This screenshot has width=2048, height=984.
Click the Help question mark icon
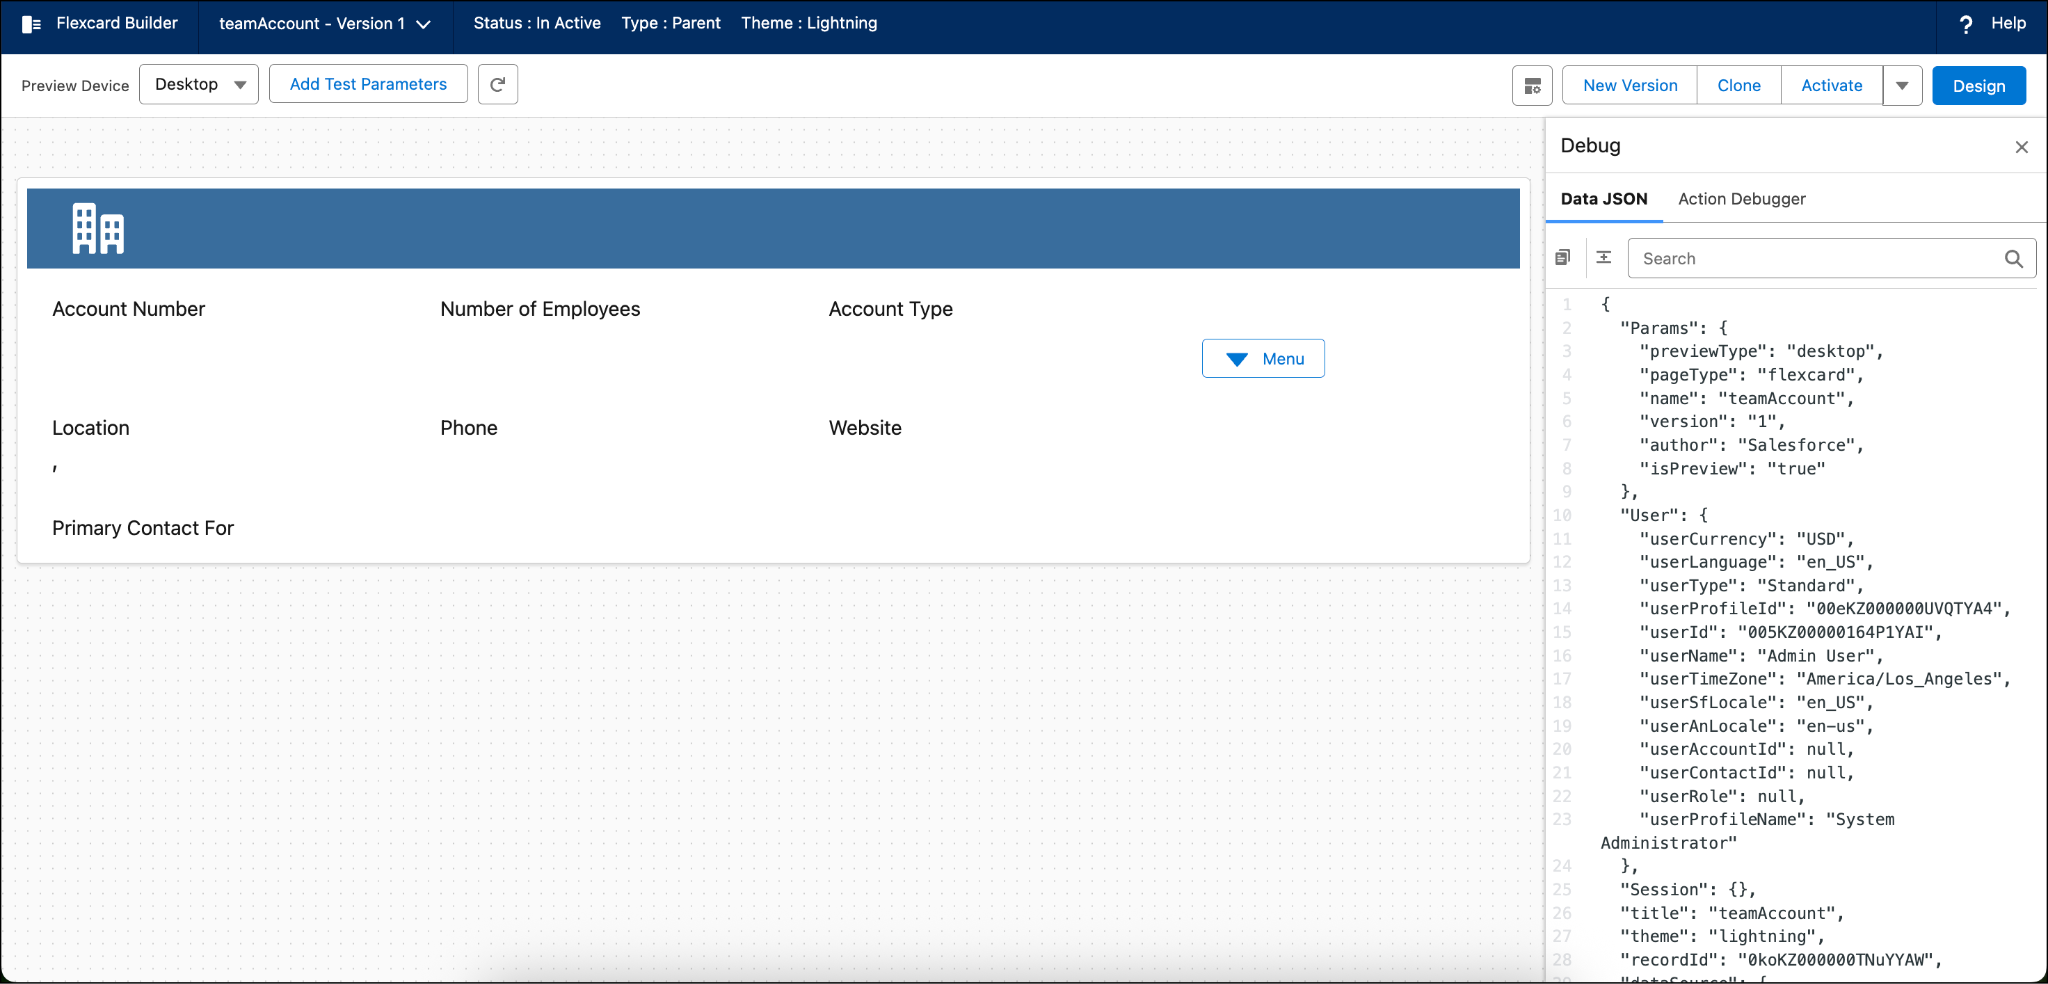coord(1966,24)
